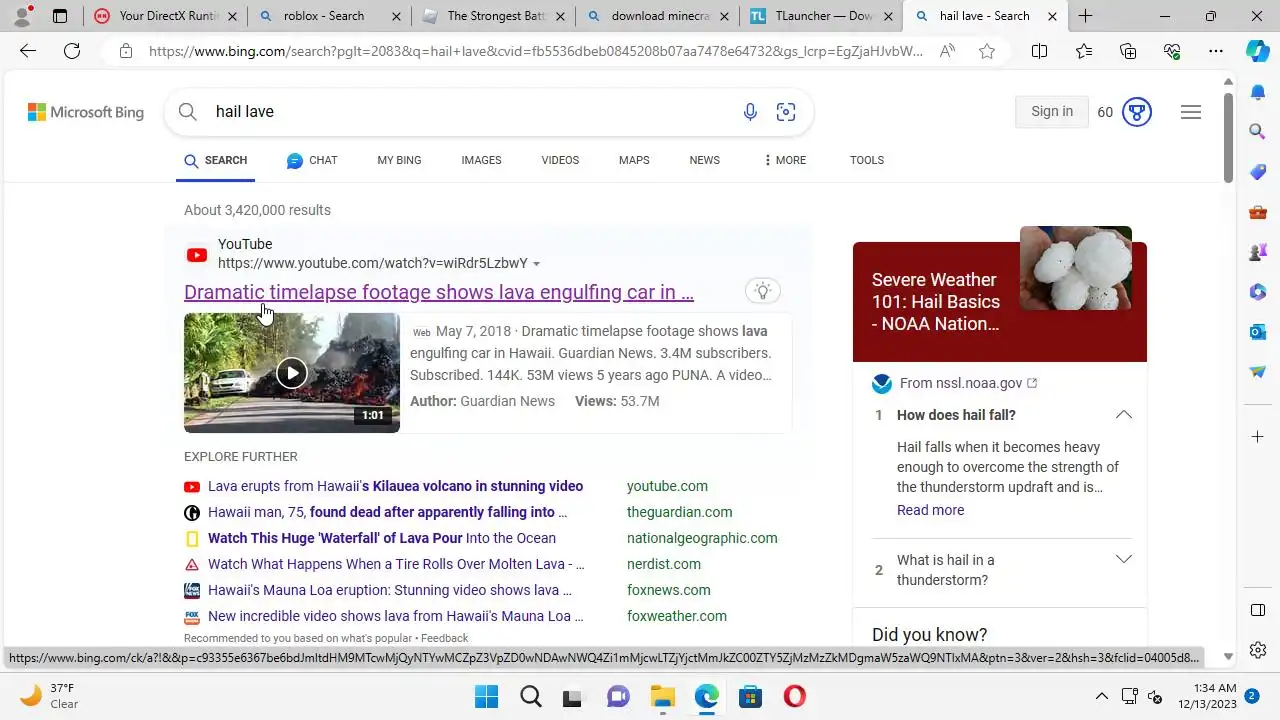Click 'Read more' under hail answer
The image size is (1280, 720).
click(930, 510)
